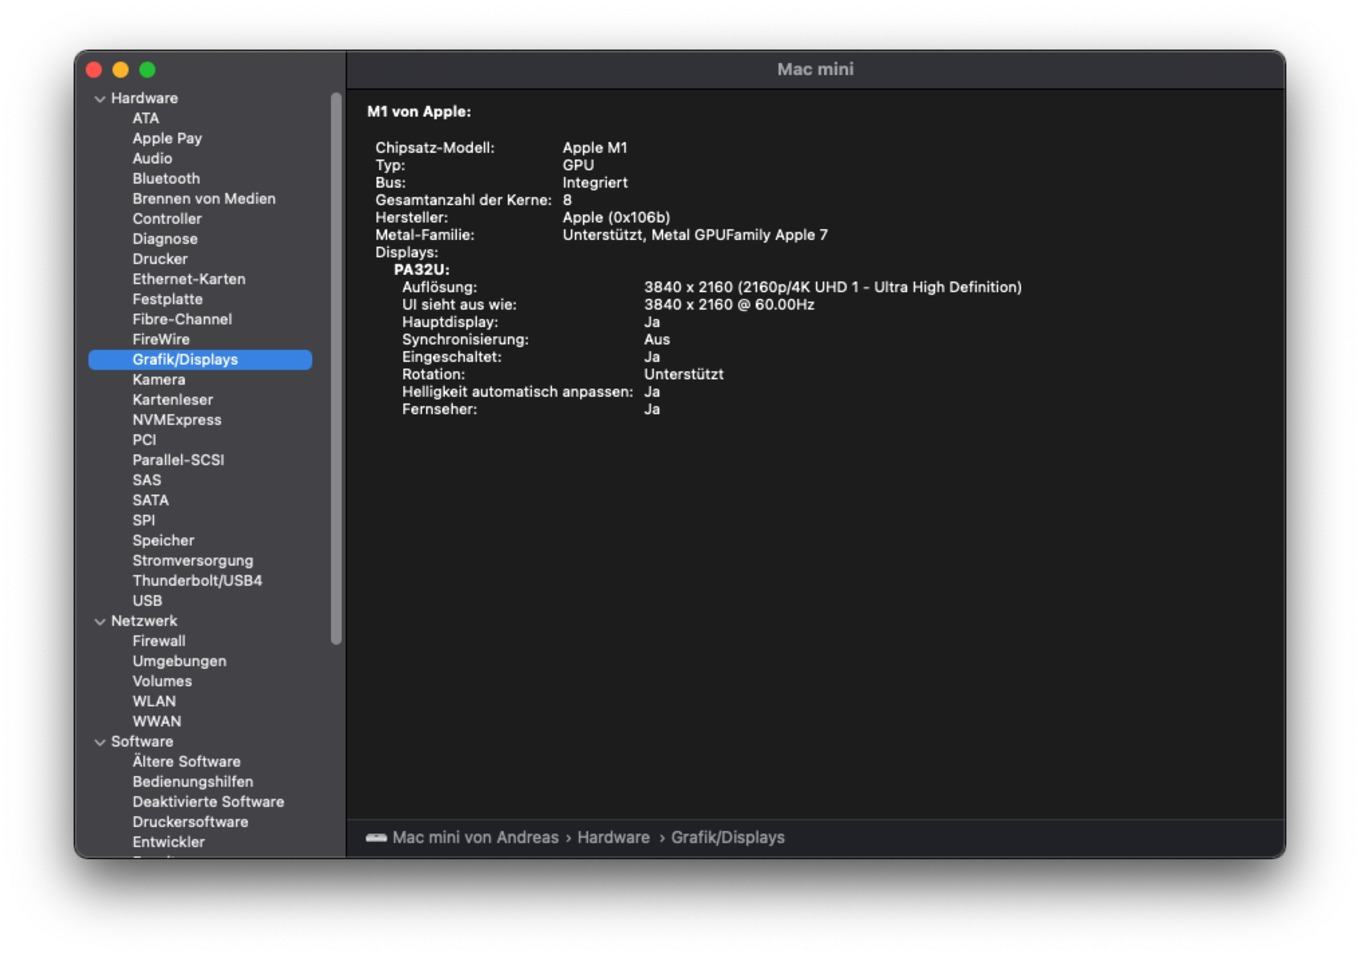Select ATA in the sidebar

coord(146,118)
